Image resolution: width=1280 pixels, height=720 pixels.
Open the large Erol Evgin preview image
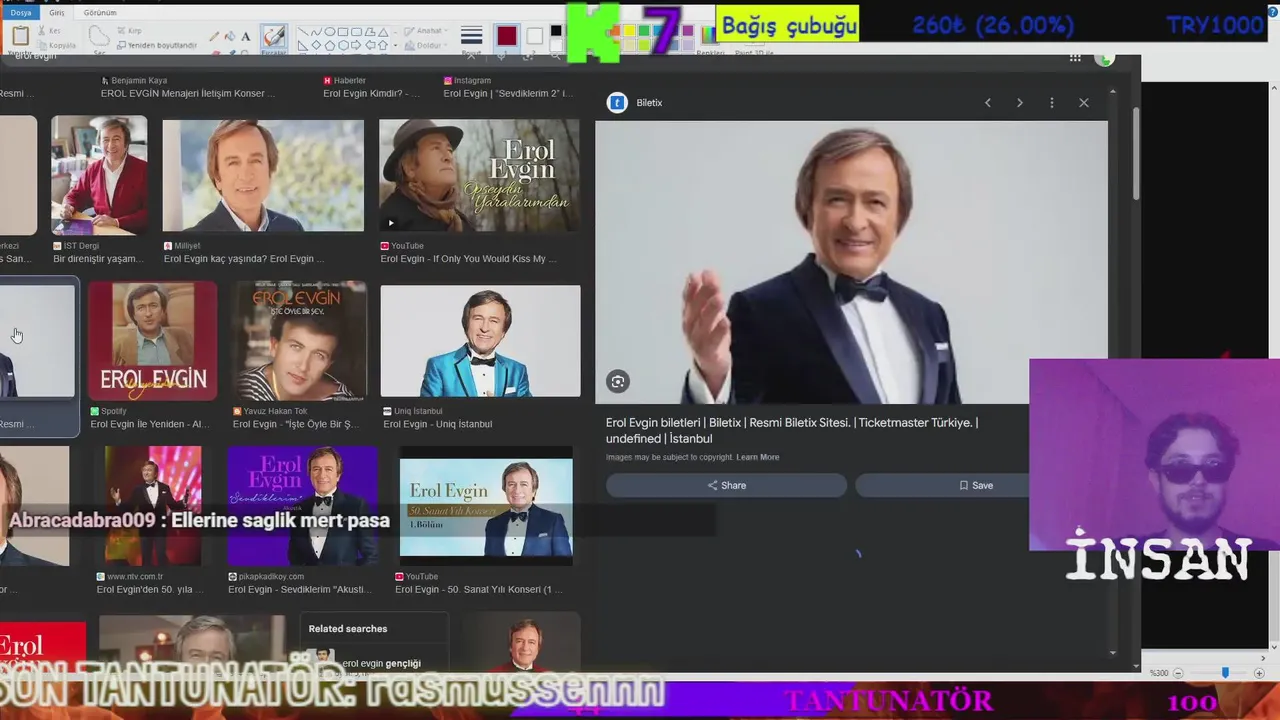[851, 263]
